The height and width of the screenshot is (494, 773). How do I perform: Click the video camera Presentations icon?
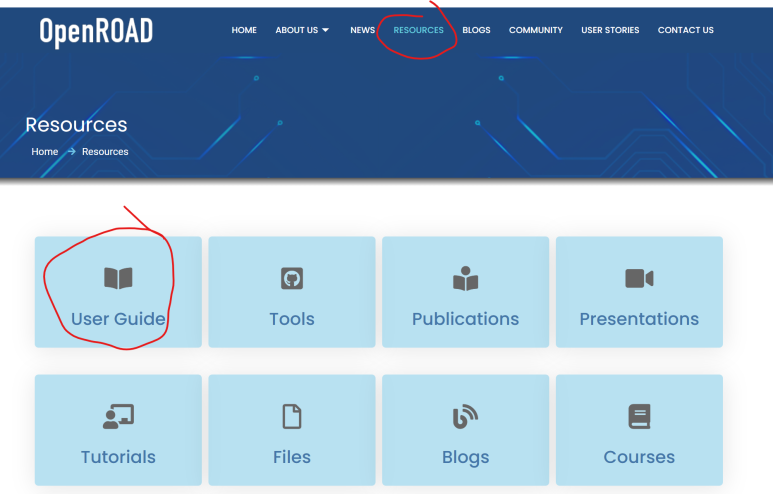click(x=639, y=279)
